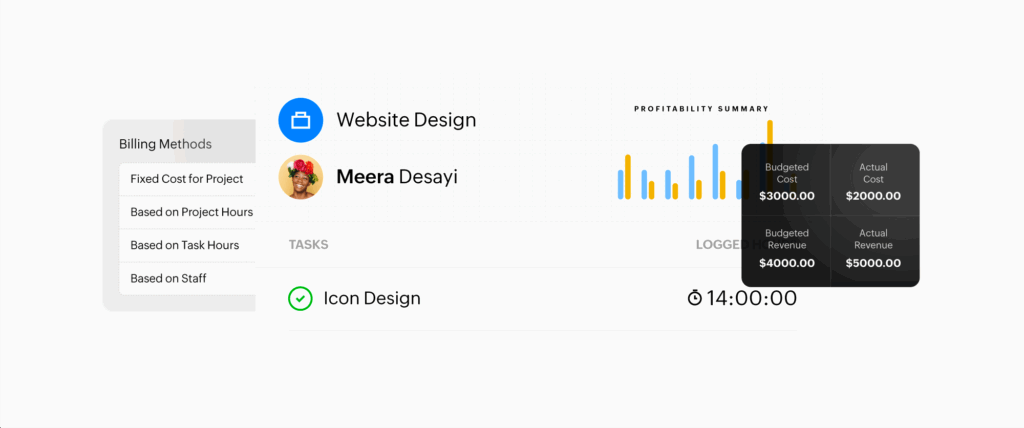Open the Icon Design task

(x=372, y=298)
